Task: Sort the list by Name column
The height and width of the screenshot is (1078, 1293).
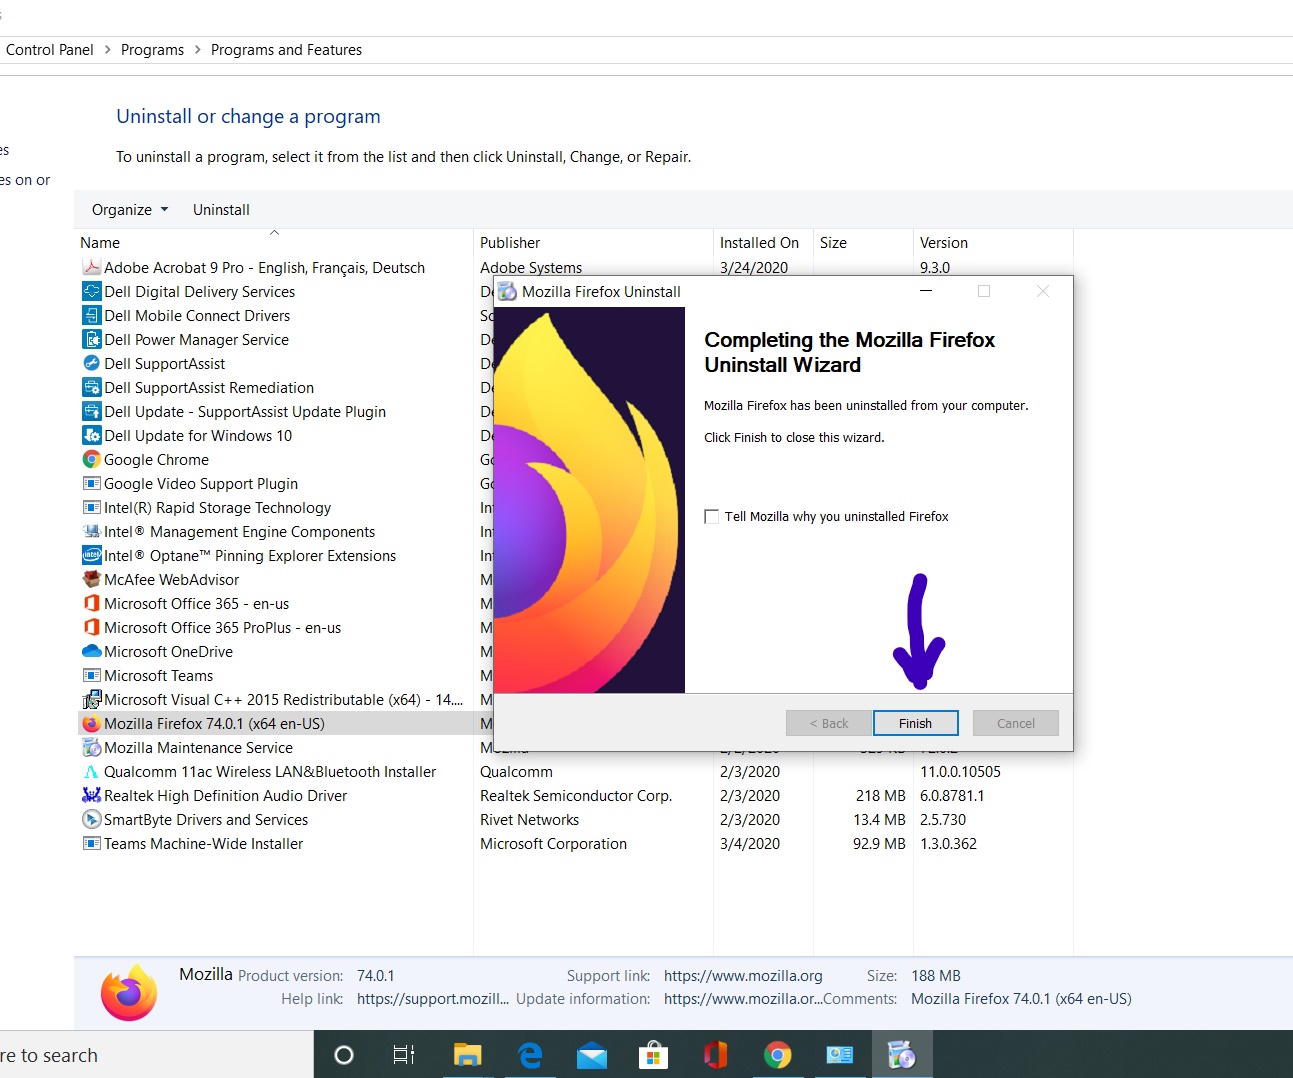Action: [273, 242]
